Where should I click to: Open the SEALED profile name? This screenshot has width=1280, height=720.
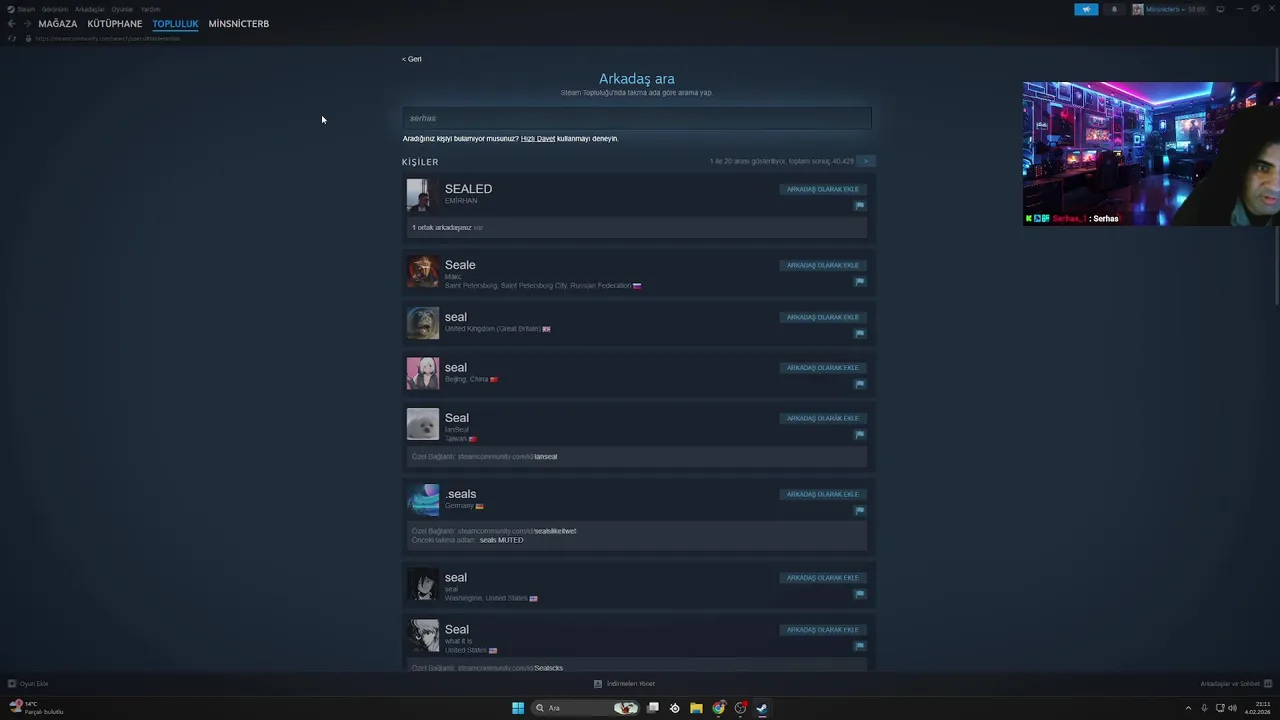pos(468,188)
